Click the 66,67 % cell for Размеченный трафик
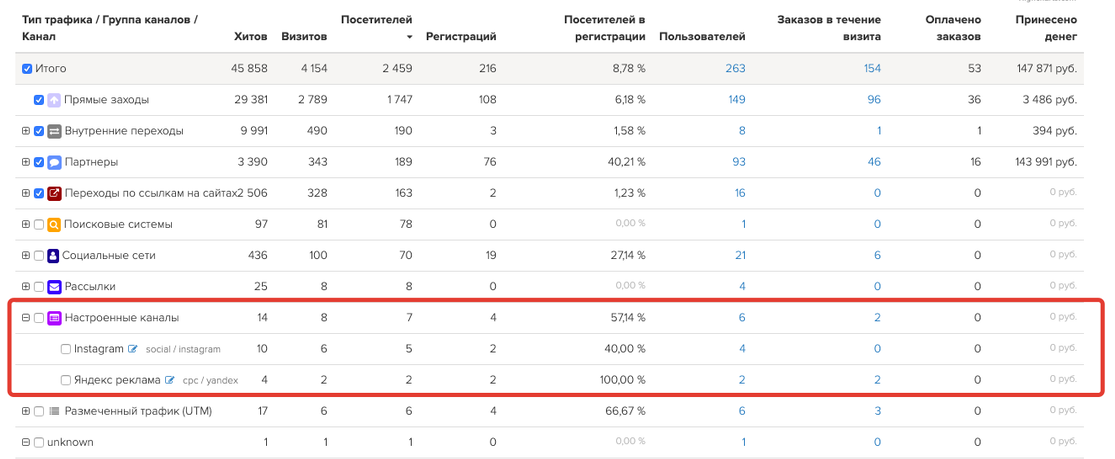Screen dimensions: 1115x459 [627, 411]
